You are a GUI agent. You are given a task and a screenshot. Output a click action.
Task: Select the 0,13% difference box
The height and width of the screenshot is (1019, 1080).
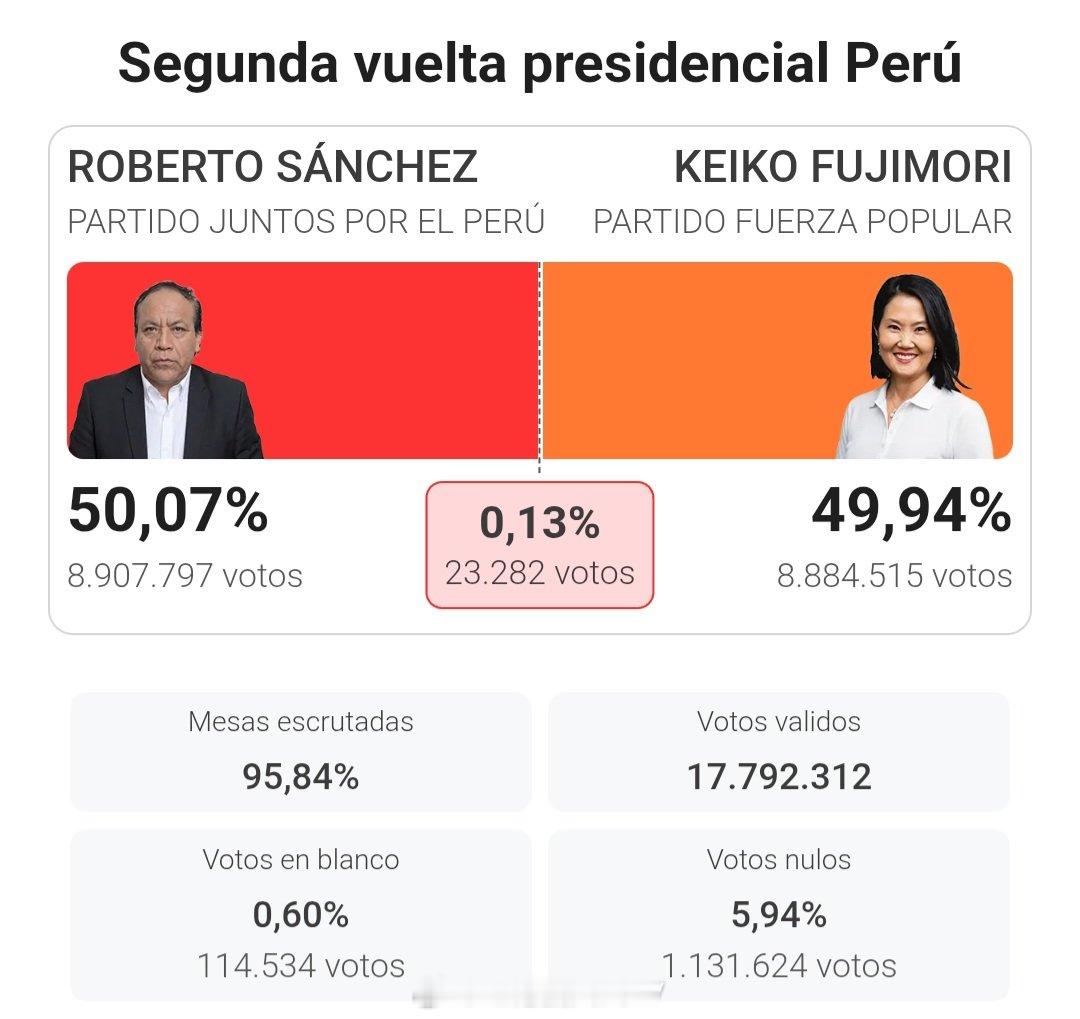tap(540, 545)
